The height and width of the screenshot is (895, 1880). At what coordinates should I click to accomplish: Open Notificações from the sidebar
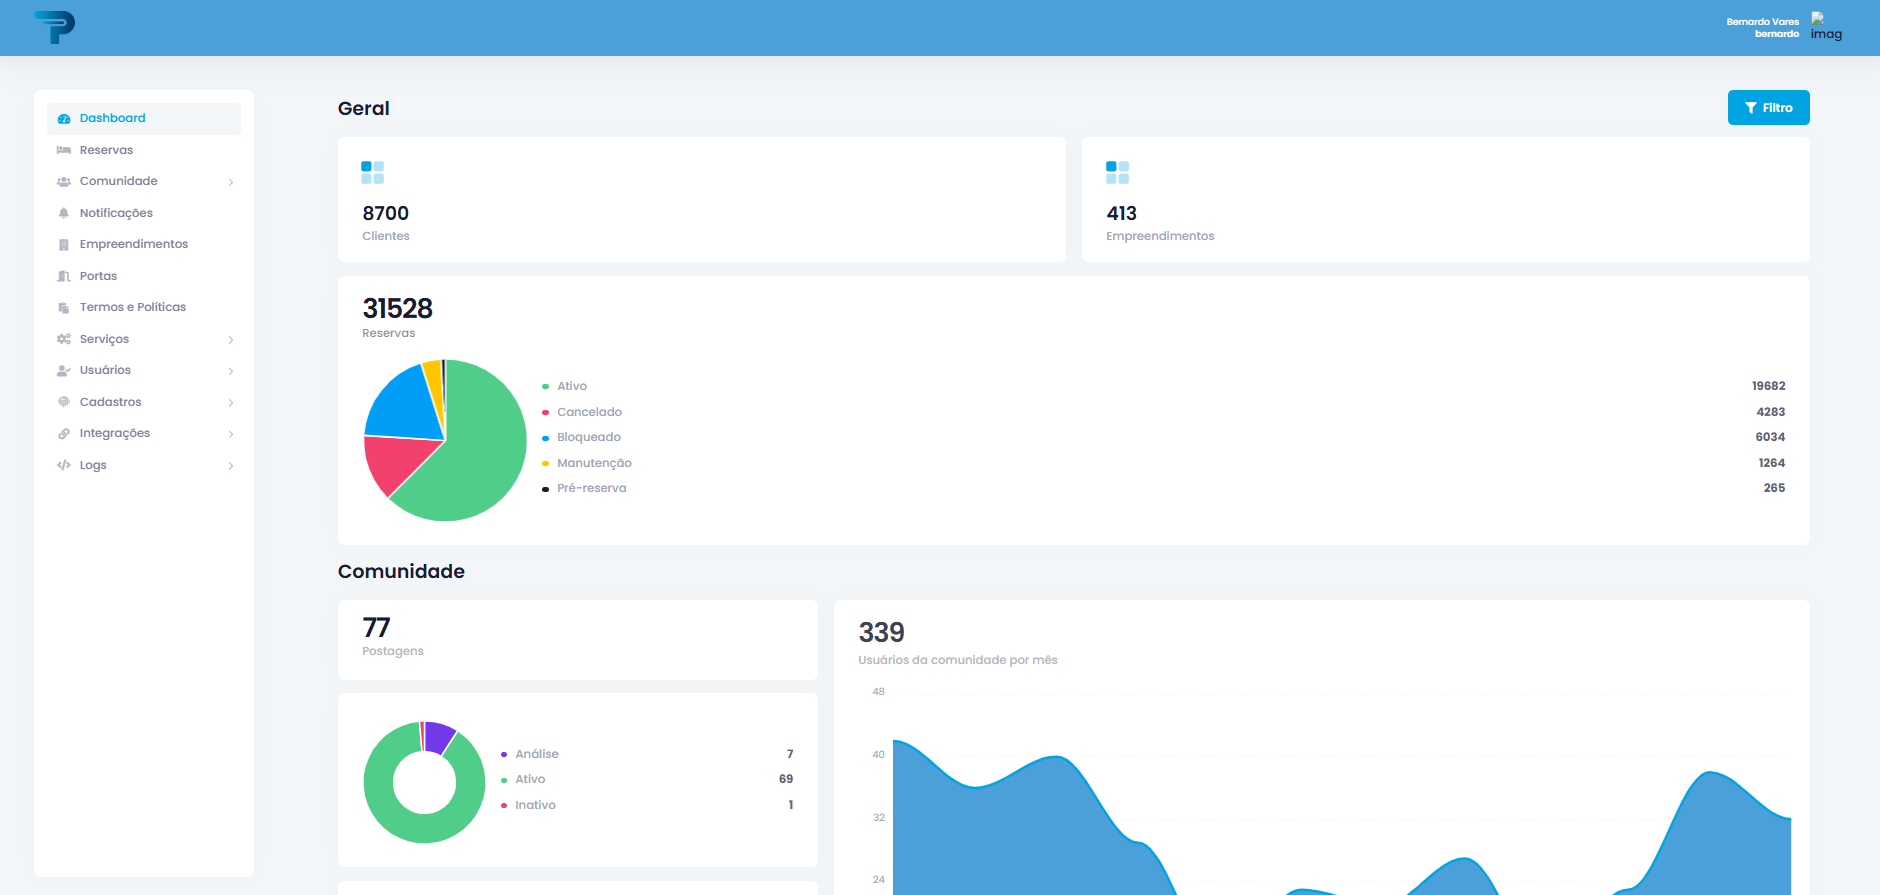(x=144, y=213)
